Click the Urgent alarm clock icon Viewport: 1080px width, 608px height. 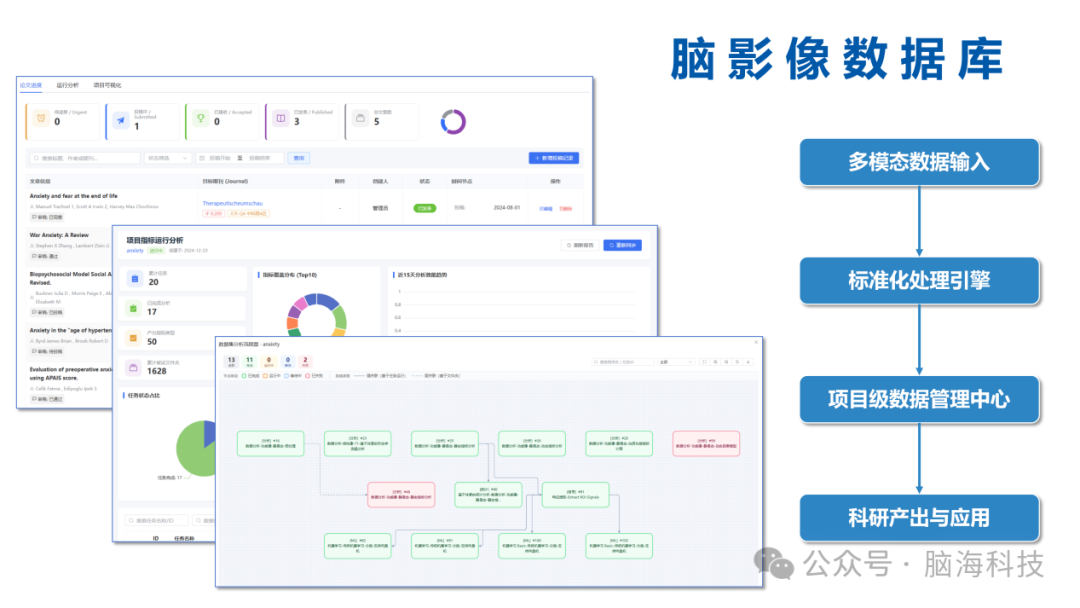[x=41, y=118]
